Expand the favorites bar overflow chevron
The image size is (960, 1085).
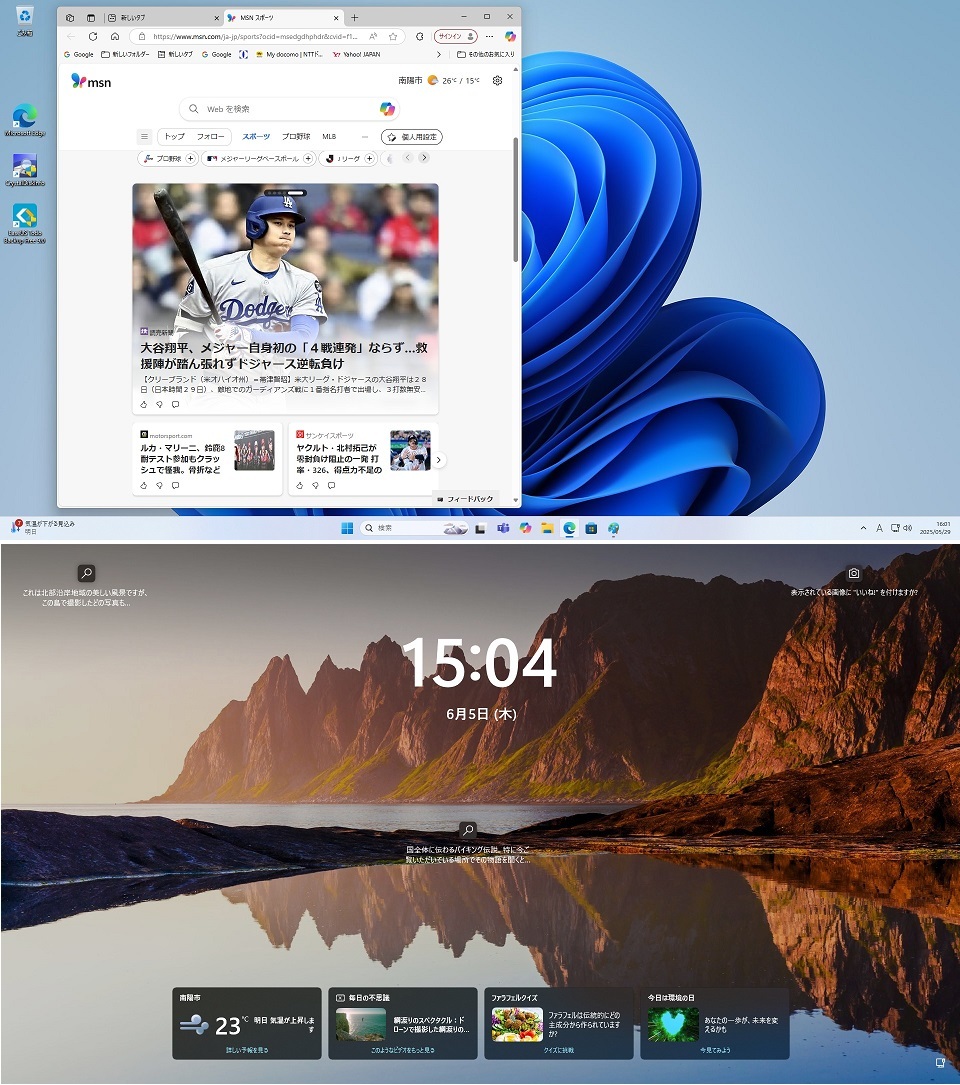point(438,54)
